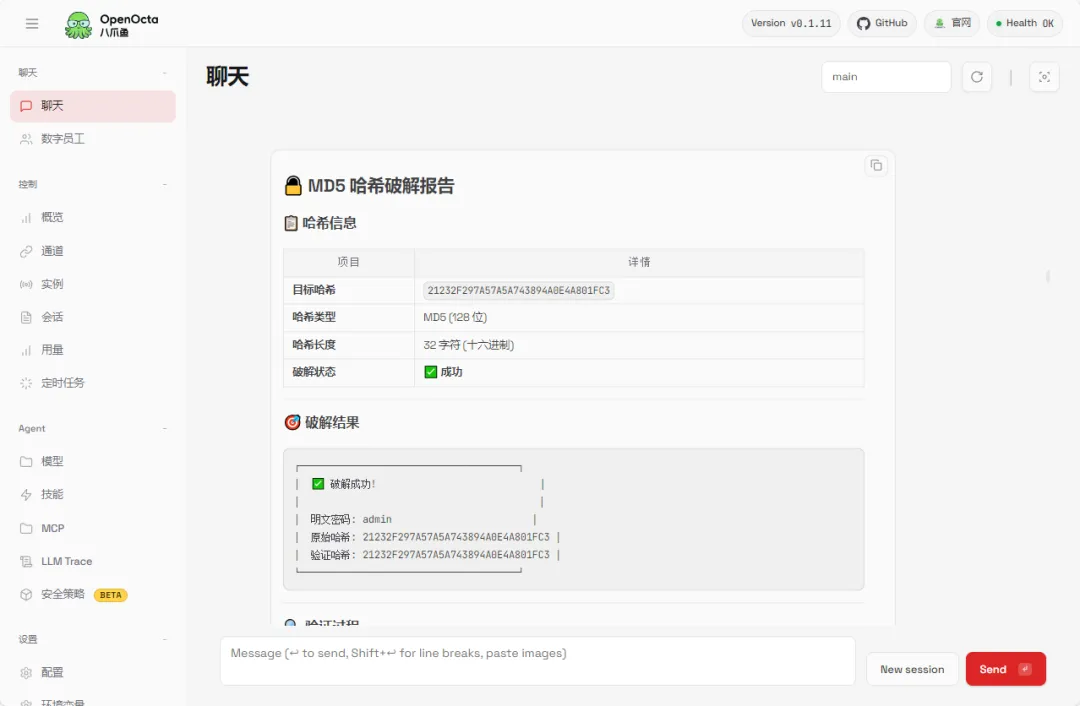The image size is (1080, 706).
Task: Copy the MD5 report message
Action: [876, 165]
